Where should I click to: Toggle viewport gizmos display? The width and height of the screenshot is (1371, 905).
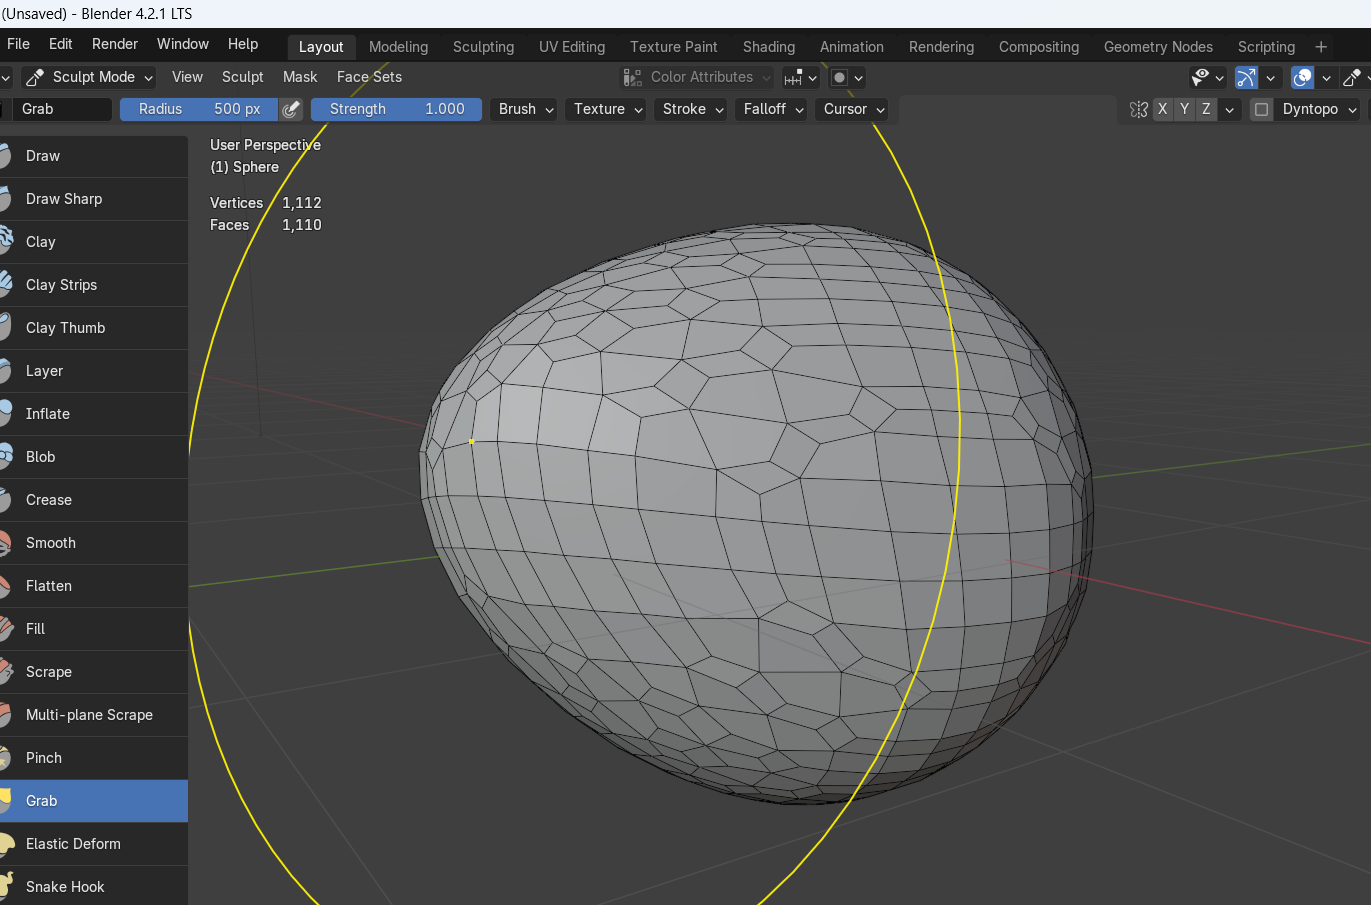(x=1246, y=77)
